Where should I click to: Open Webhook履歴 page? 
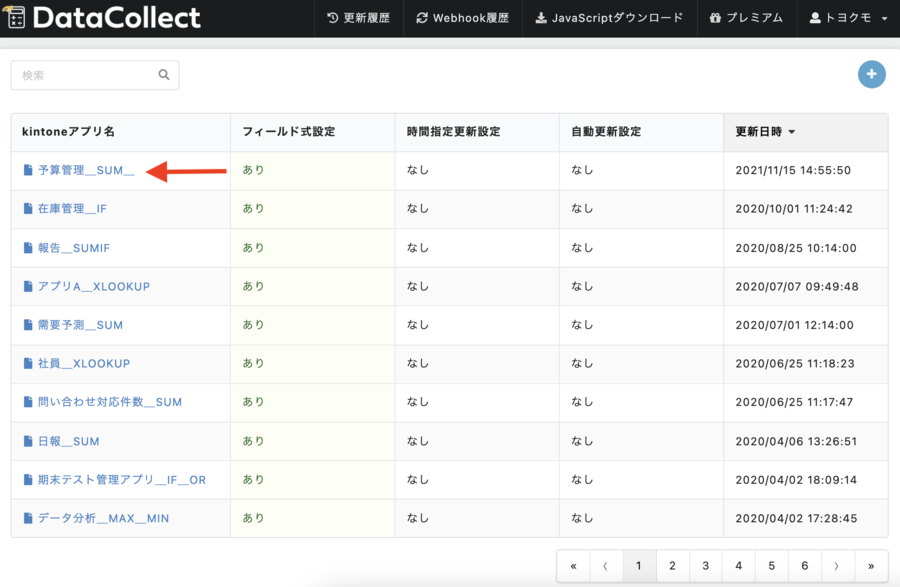(462, 18)
